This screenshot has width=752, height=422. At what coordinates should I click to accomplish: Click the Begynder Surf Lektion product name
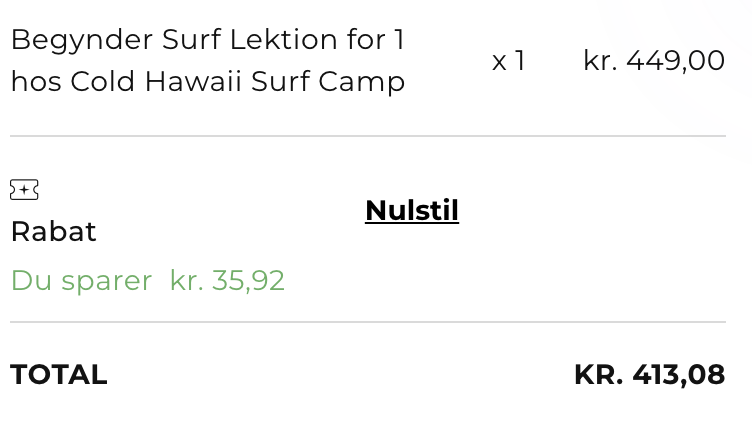[x=207, y=41]
